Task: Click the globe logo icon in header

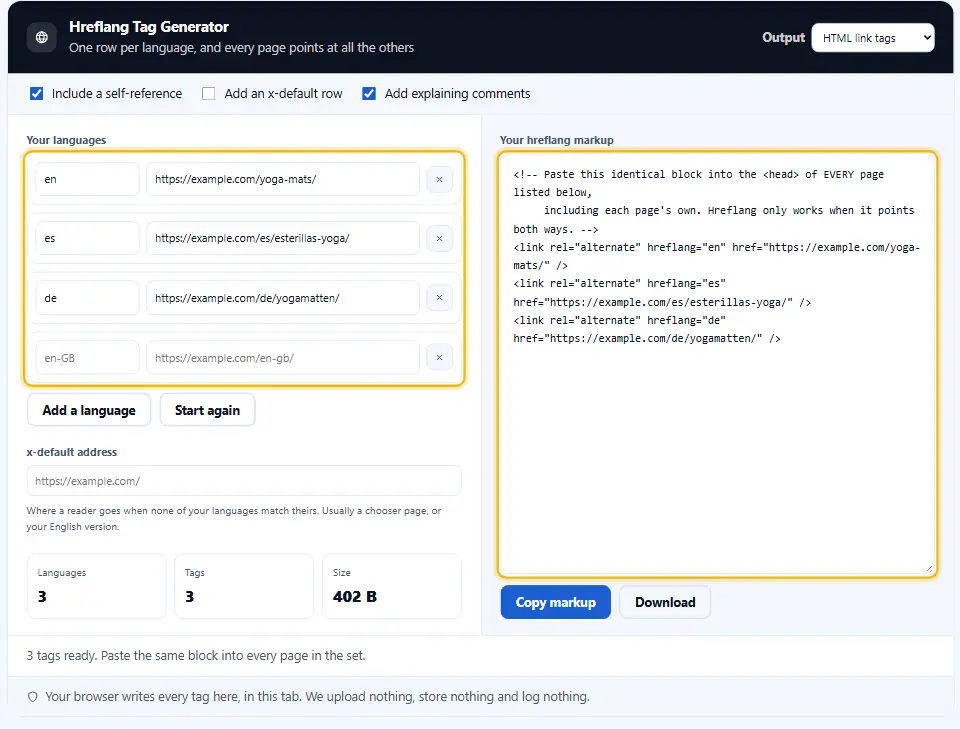Action: [x=42, y=37]
